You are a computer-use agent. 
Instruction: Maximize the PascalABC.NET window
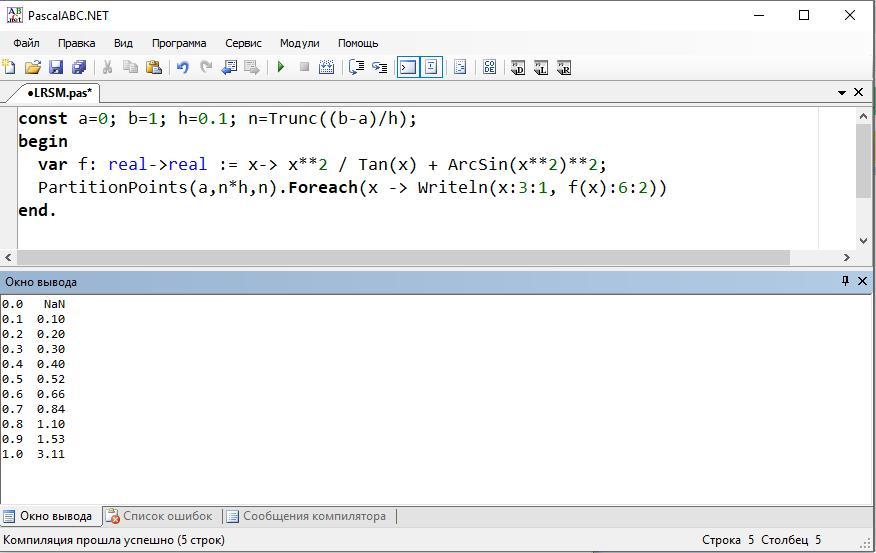point(804,15)
